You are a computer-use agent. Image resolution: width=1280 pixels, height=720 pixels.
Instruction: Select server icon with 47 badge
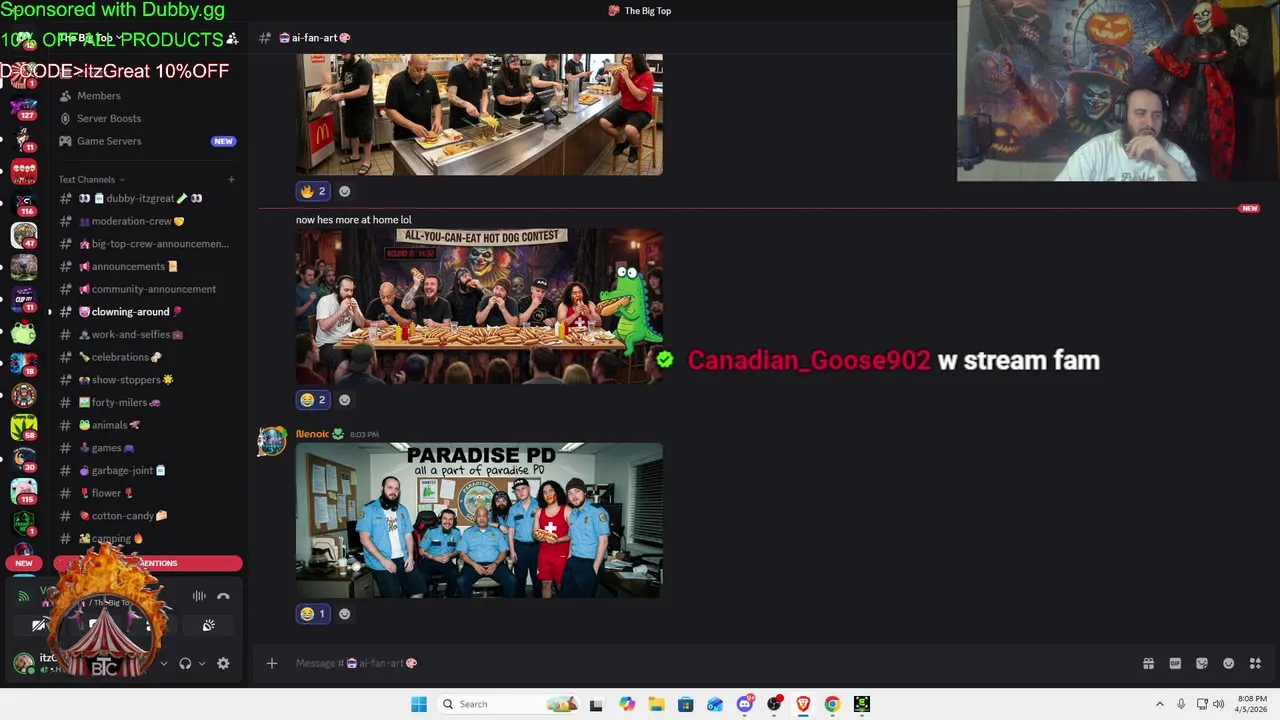[24, 236]
